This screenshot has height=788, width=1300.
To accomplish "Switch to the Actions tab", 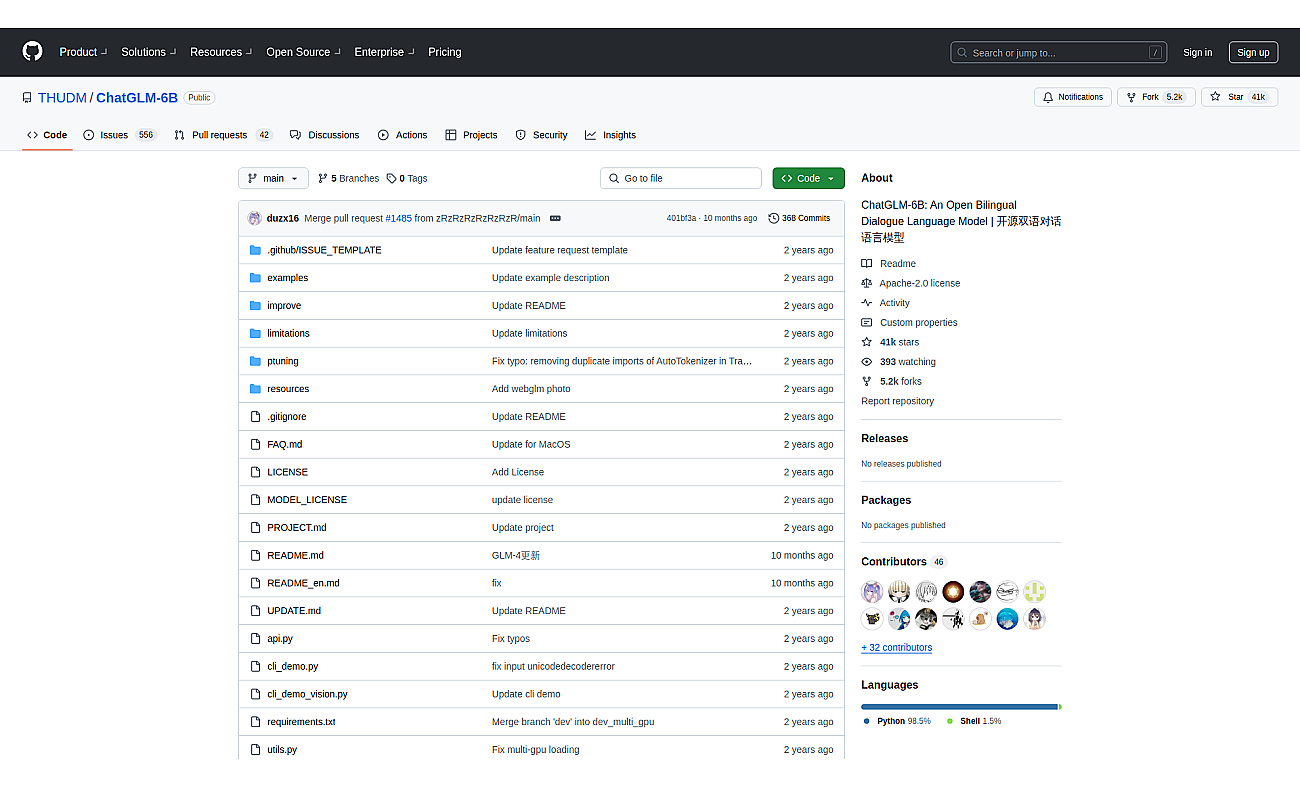I will coord(403,135).
